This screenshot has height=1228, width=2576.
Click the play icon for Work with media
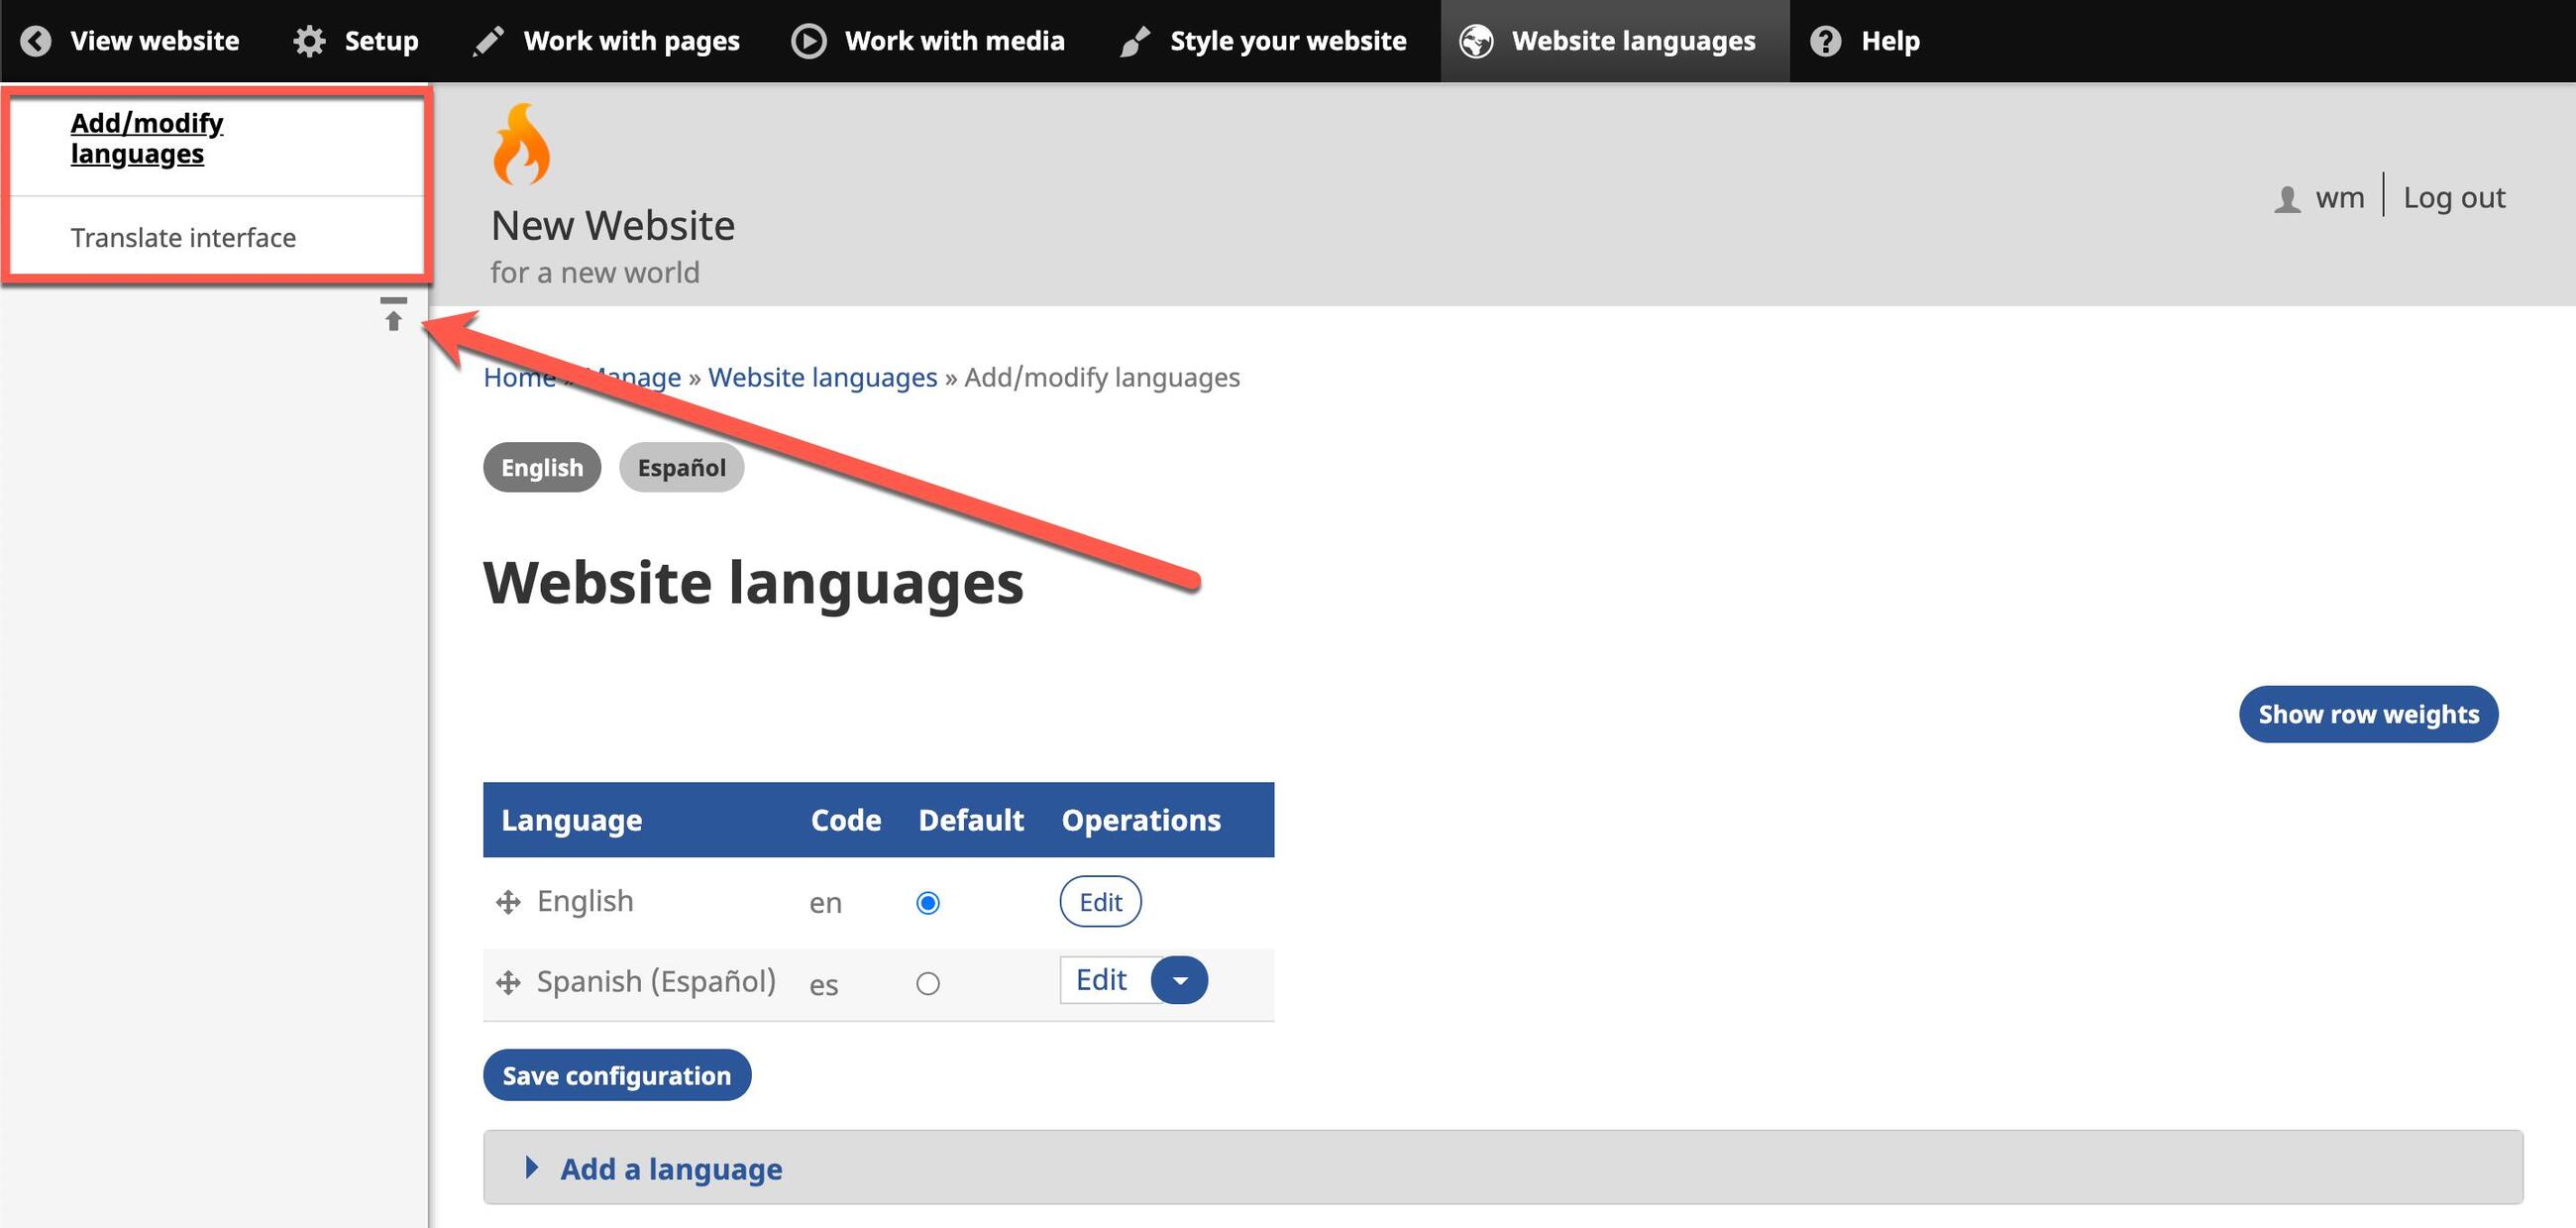pos(808,41)
